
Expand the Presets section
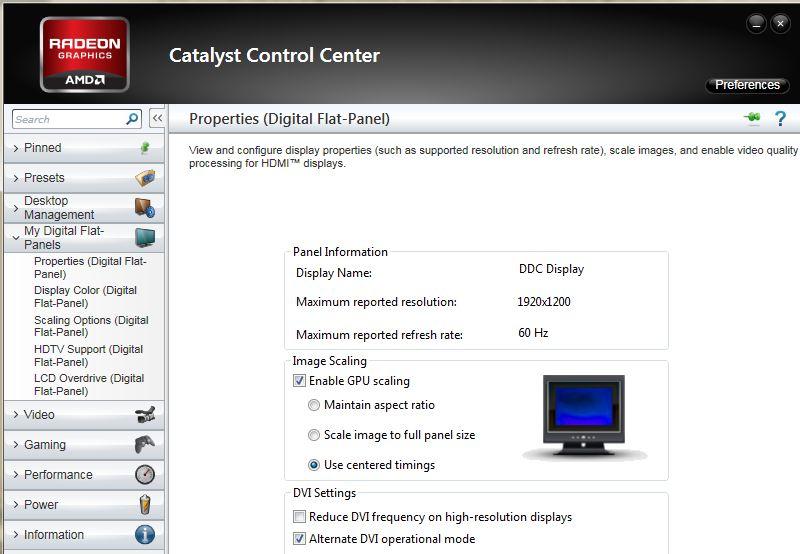click(44, 178)
